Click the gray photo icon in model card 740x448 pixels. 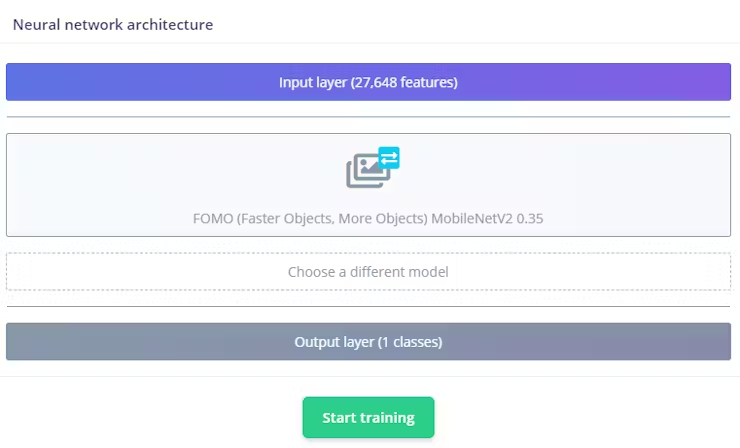368,171
